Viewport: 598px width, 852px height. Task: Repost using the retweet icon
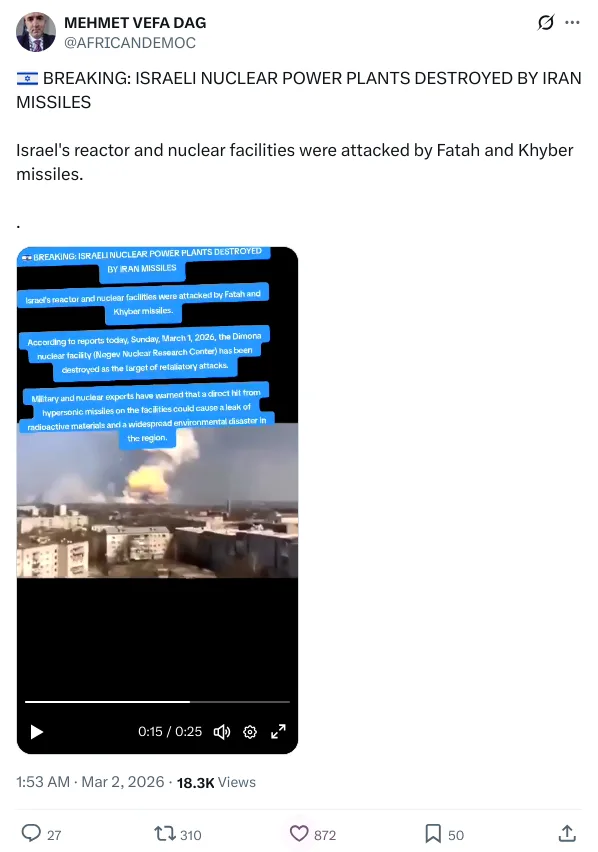tap(164, 834)
